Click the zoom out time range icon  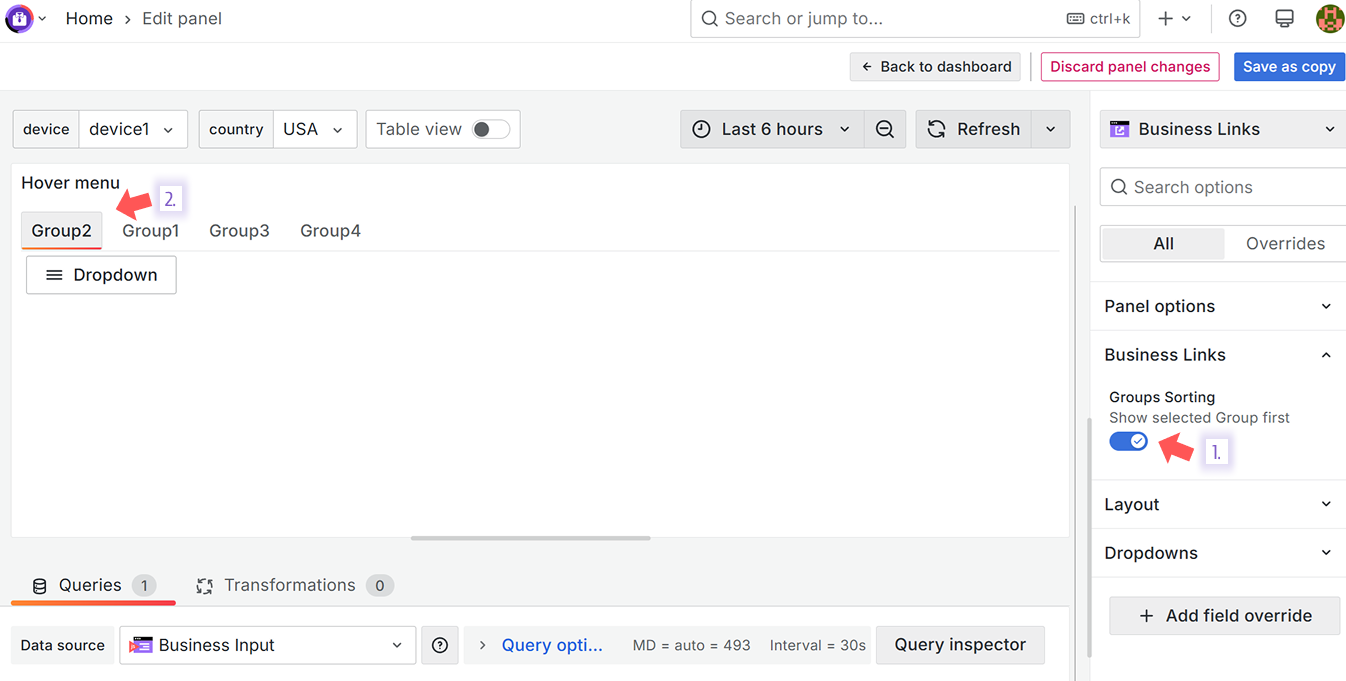click(885, 129)
